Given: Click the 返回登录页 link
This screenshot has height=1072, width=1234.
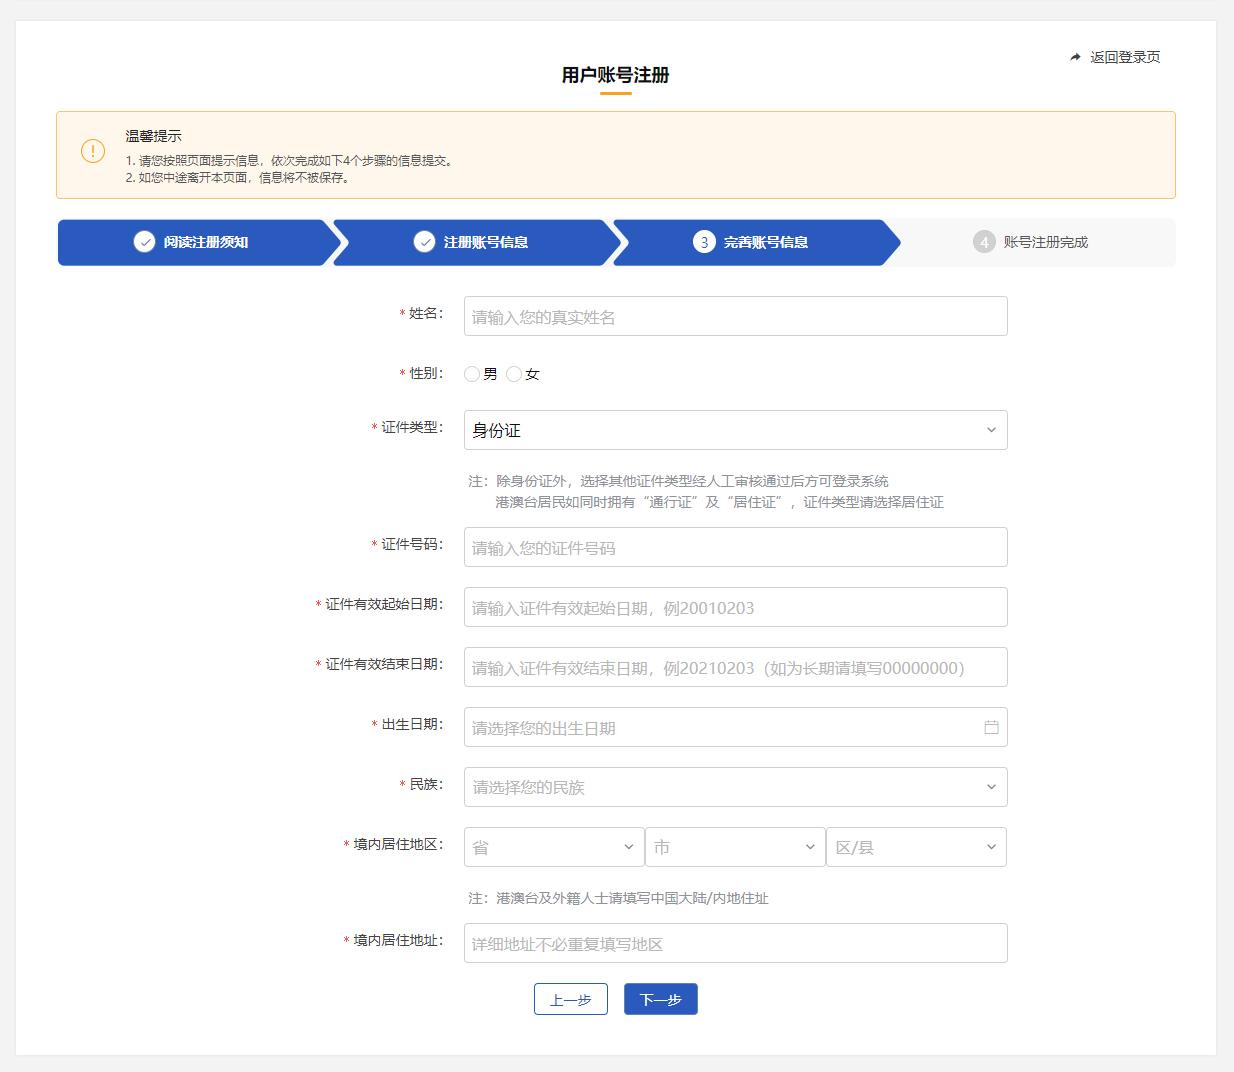Looking at the screenshot, I should [1124, 58].
